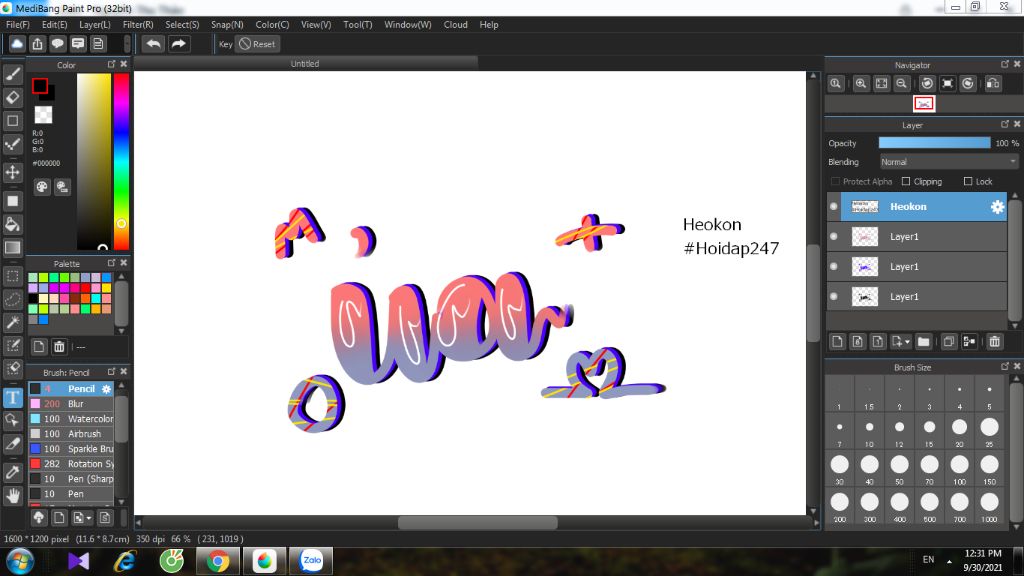Undock the Palette panel
The width and height of the screenshot is (1024, 576).
point(112,263)
